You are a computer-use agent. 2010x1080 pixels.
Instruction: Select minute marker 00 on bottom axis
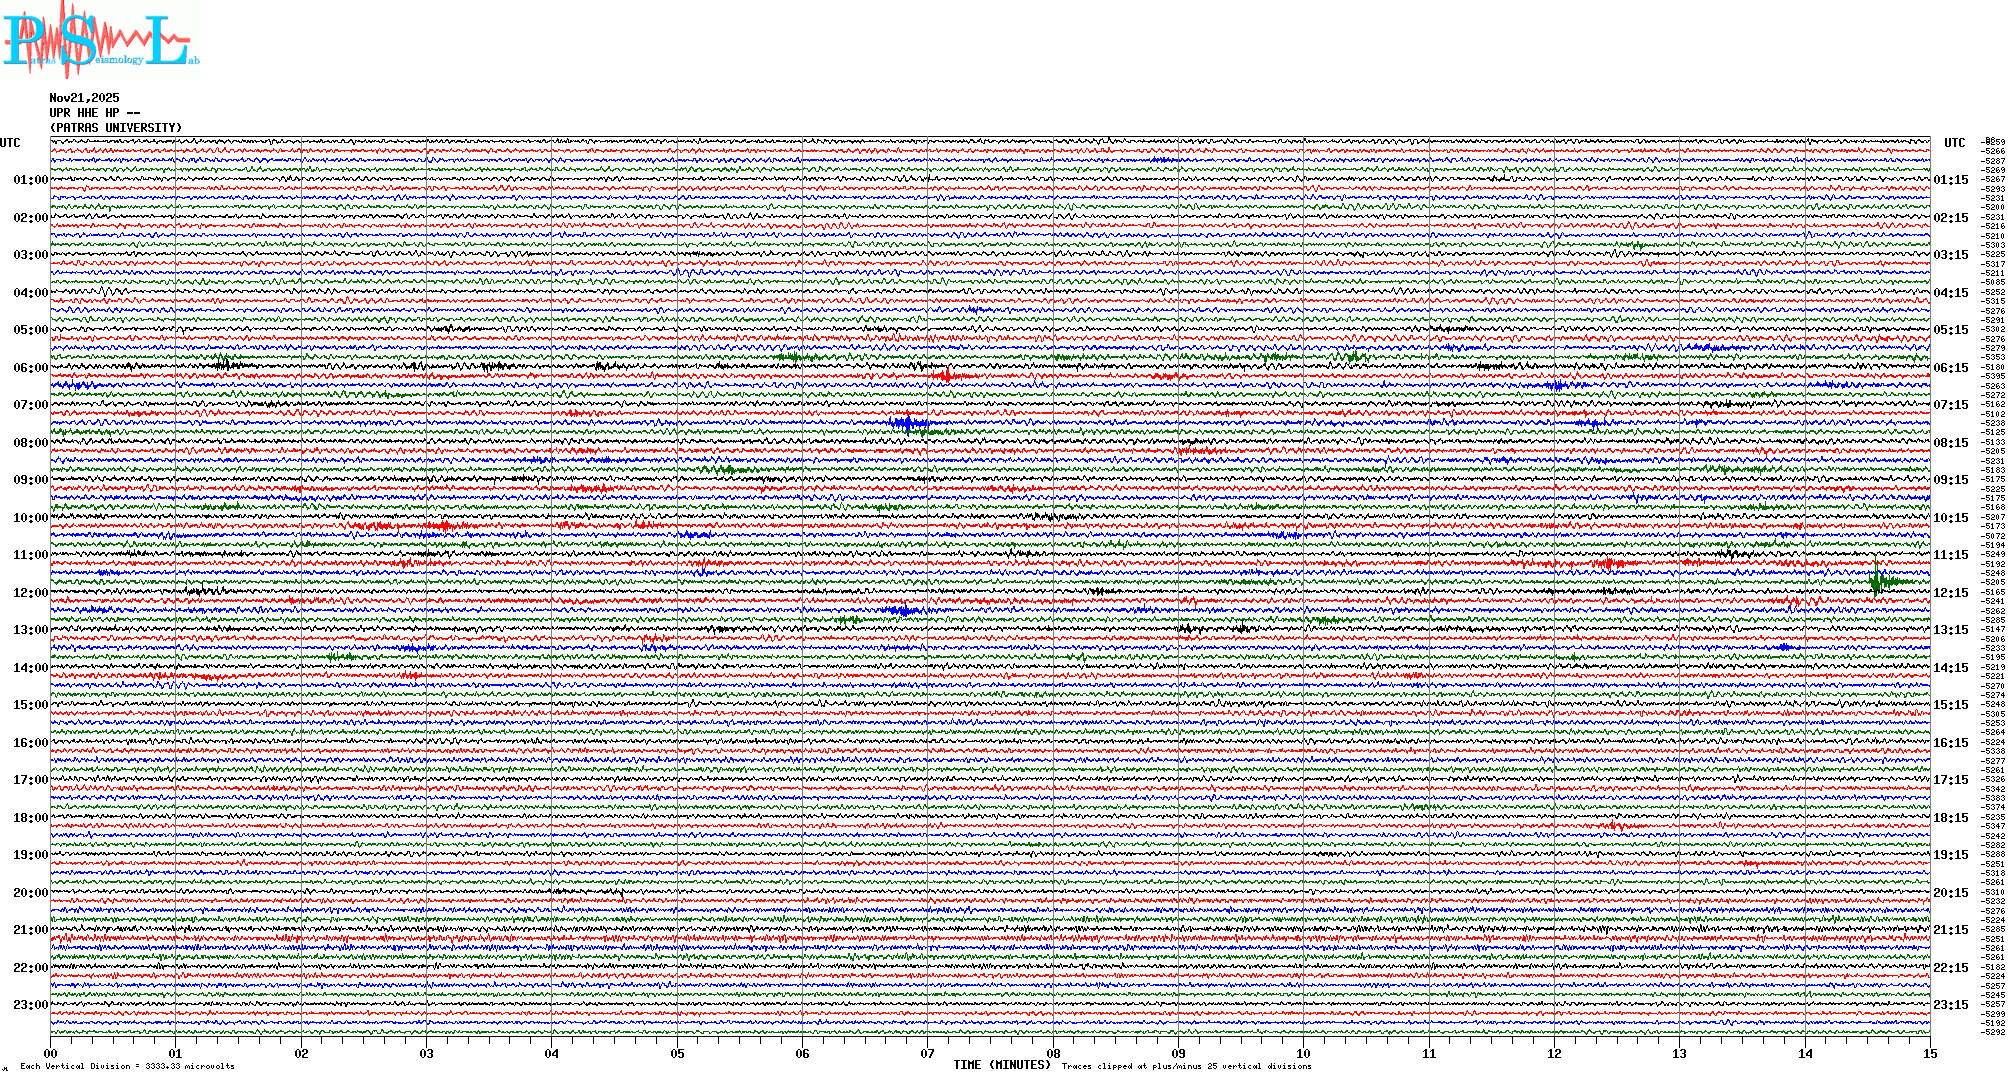[50, 1053]
